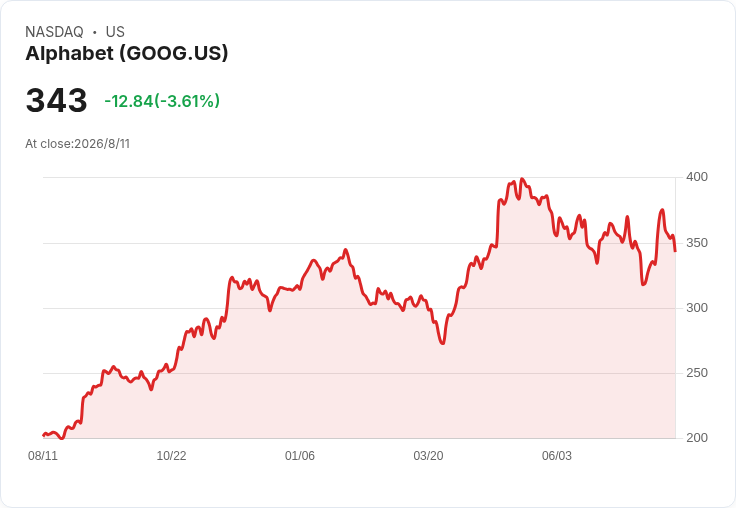The width and height of the screenshot is (736, 508).
Task: Click the 03/20 date axis label
Action: (x=428, y=455)
